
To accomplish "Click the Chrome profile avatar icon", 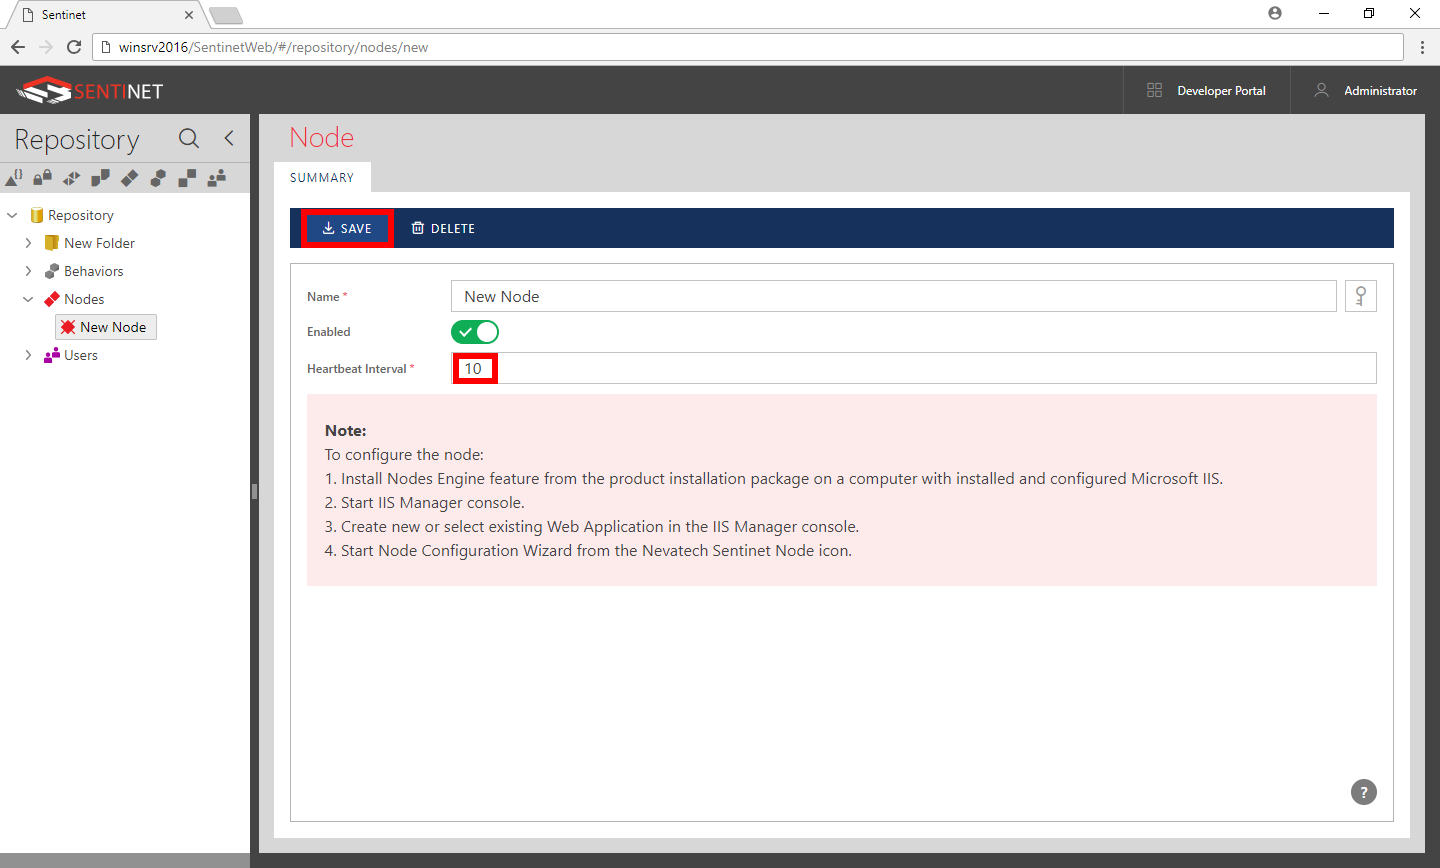I will click(x=1275, y=13).
